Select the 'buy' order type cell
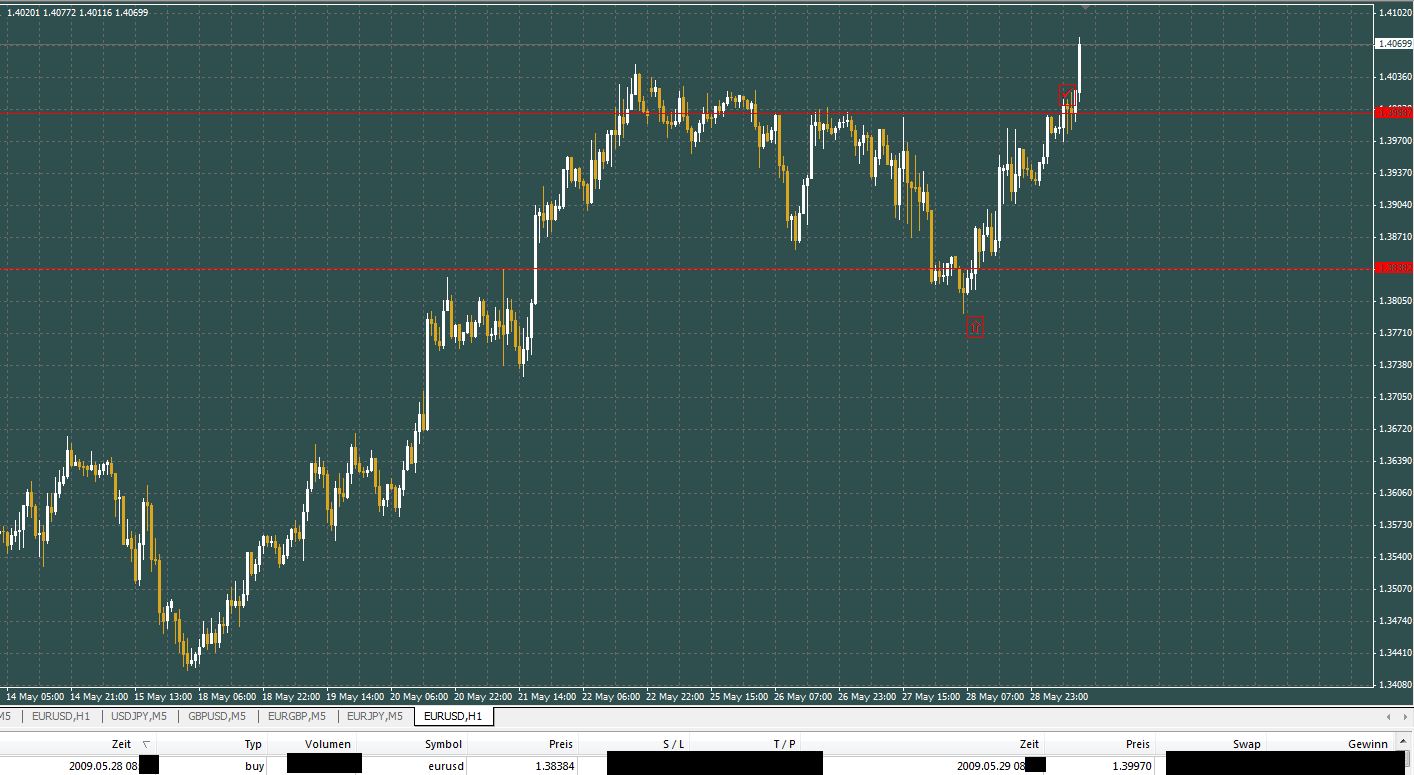The height and width of the screenshot is (775, 1414). point(254,766)
